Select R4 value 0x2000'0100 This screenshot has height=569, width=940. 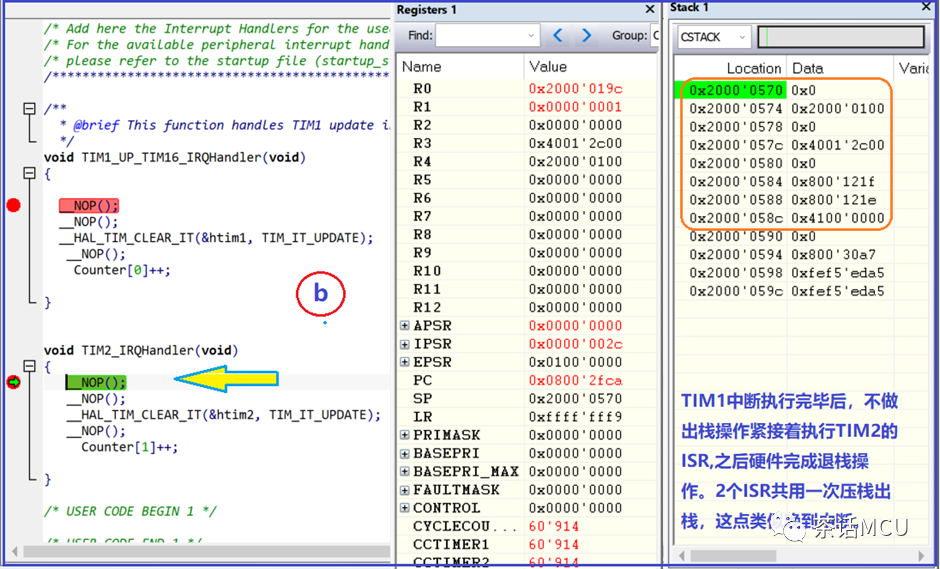[576, 161]
